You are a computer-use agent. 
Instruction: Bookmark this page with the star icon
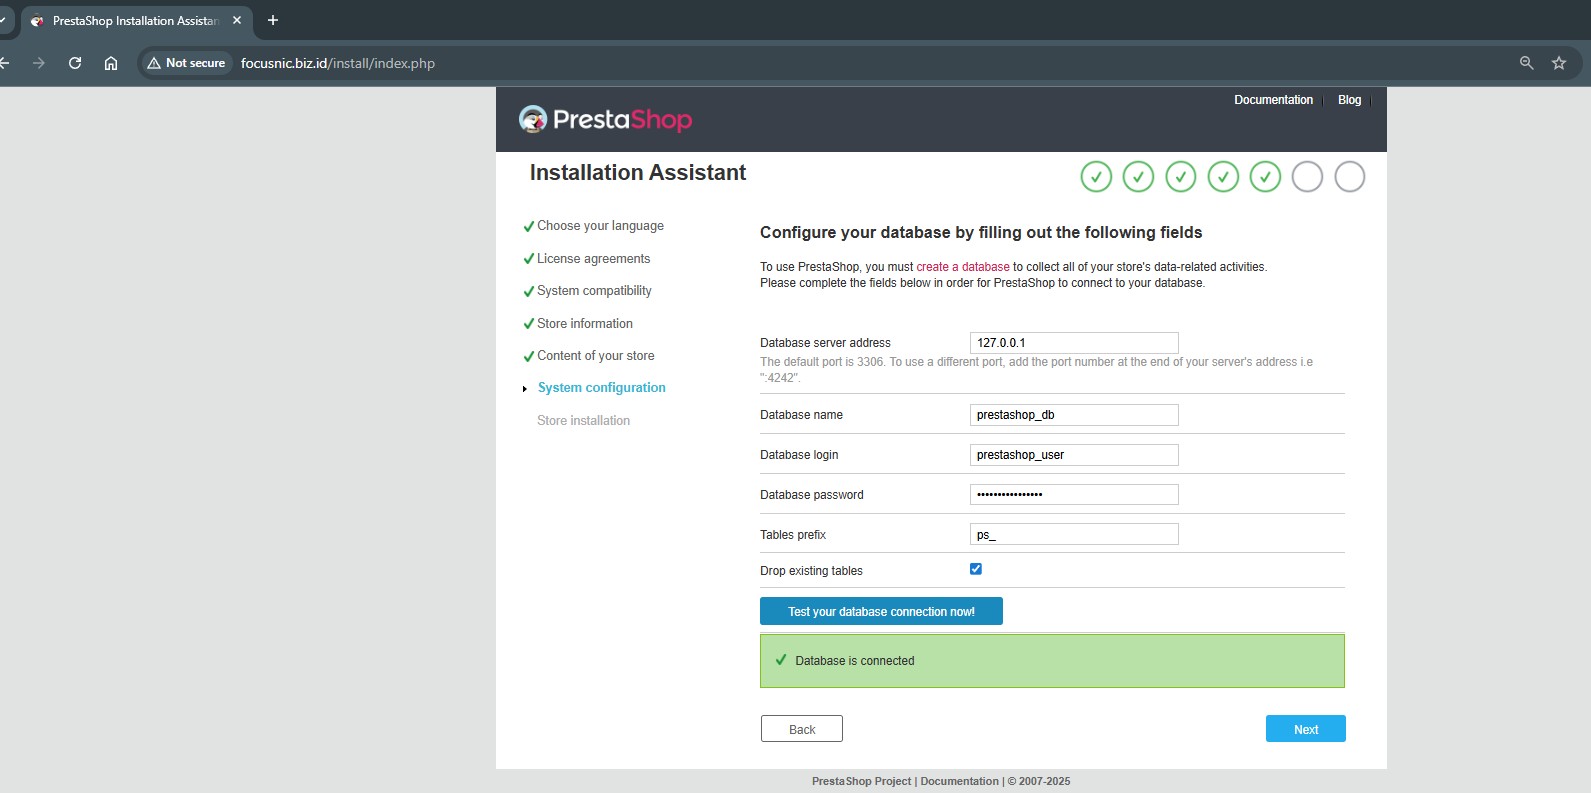point(1558,63)
